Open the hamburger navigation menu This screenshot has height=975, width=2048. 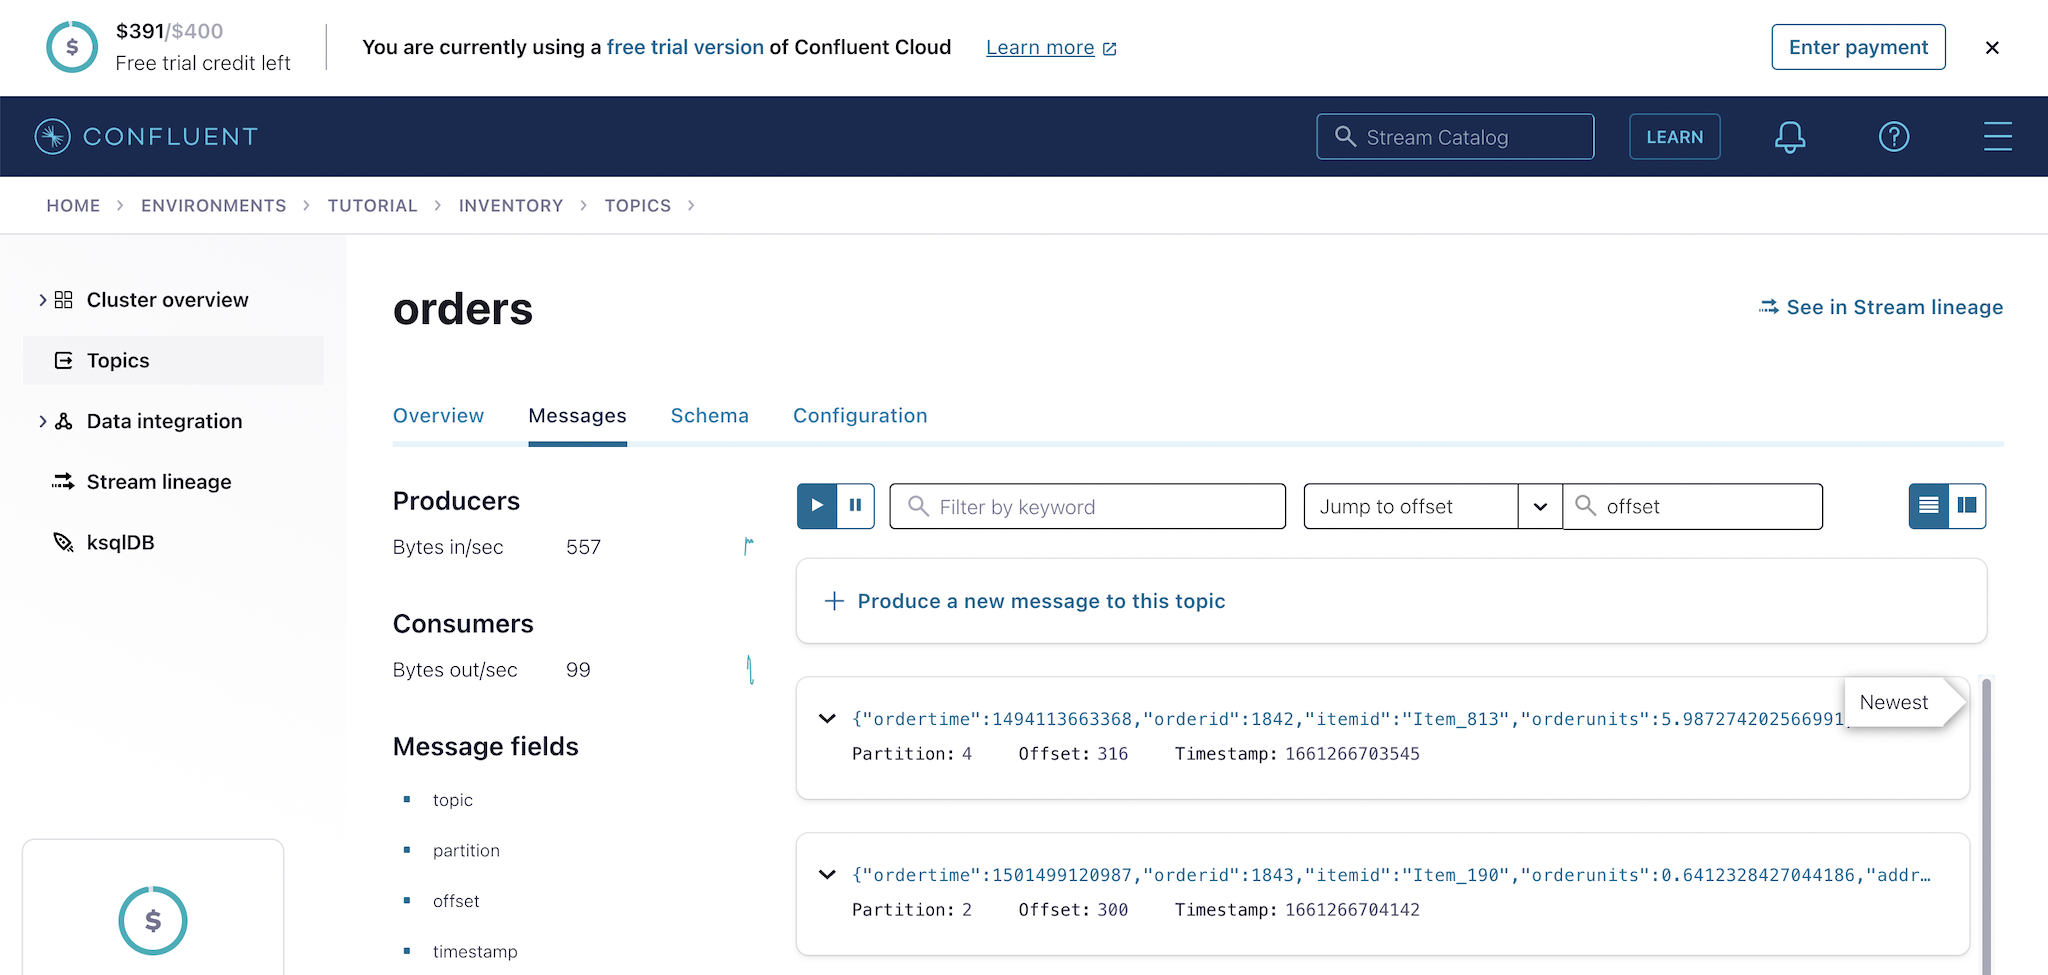point(1997,136)
